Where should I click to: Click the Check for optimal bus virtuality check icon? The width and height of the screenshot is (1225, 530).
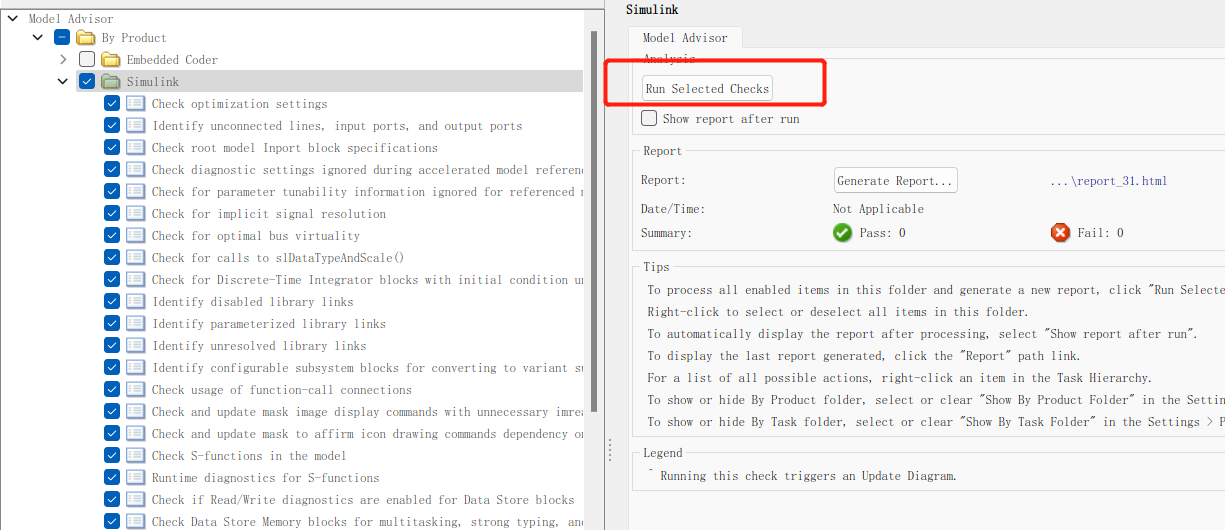pos(135,236)
